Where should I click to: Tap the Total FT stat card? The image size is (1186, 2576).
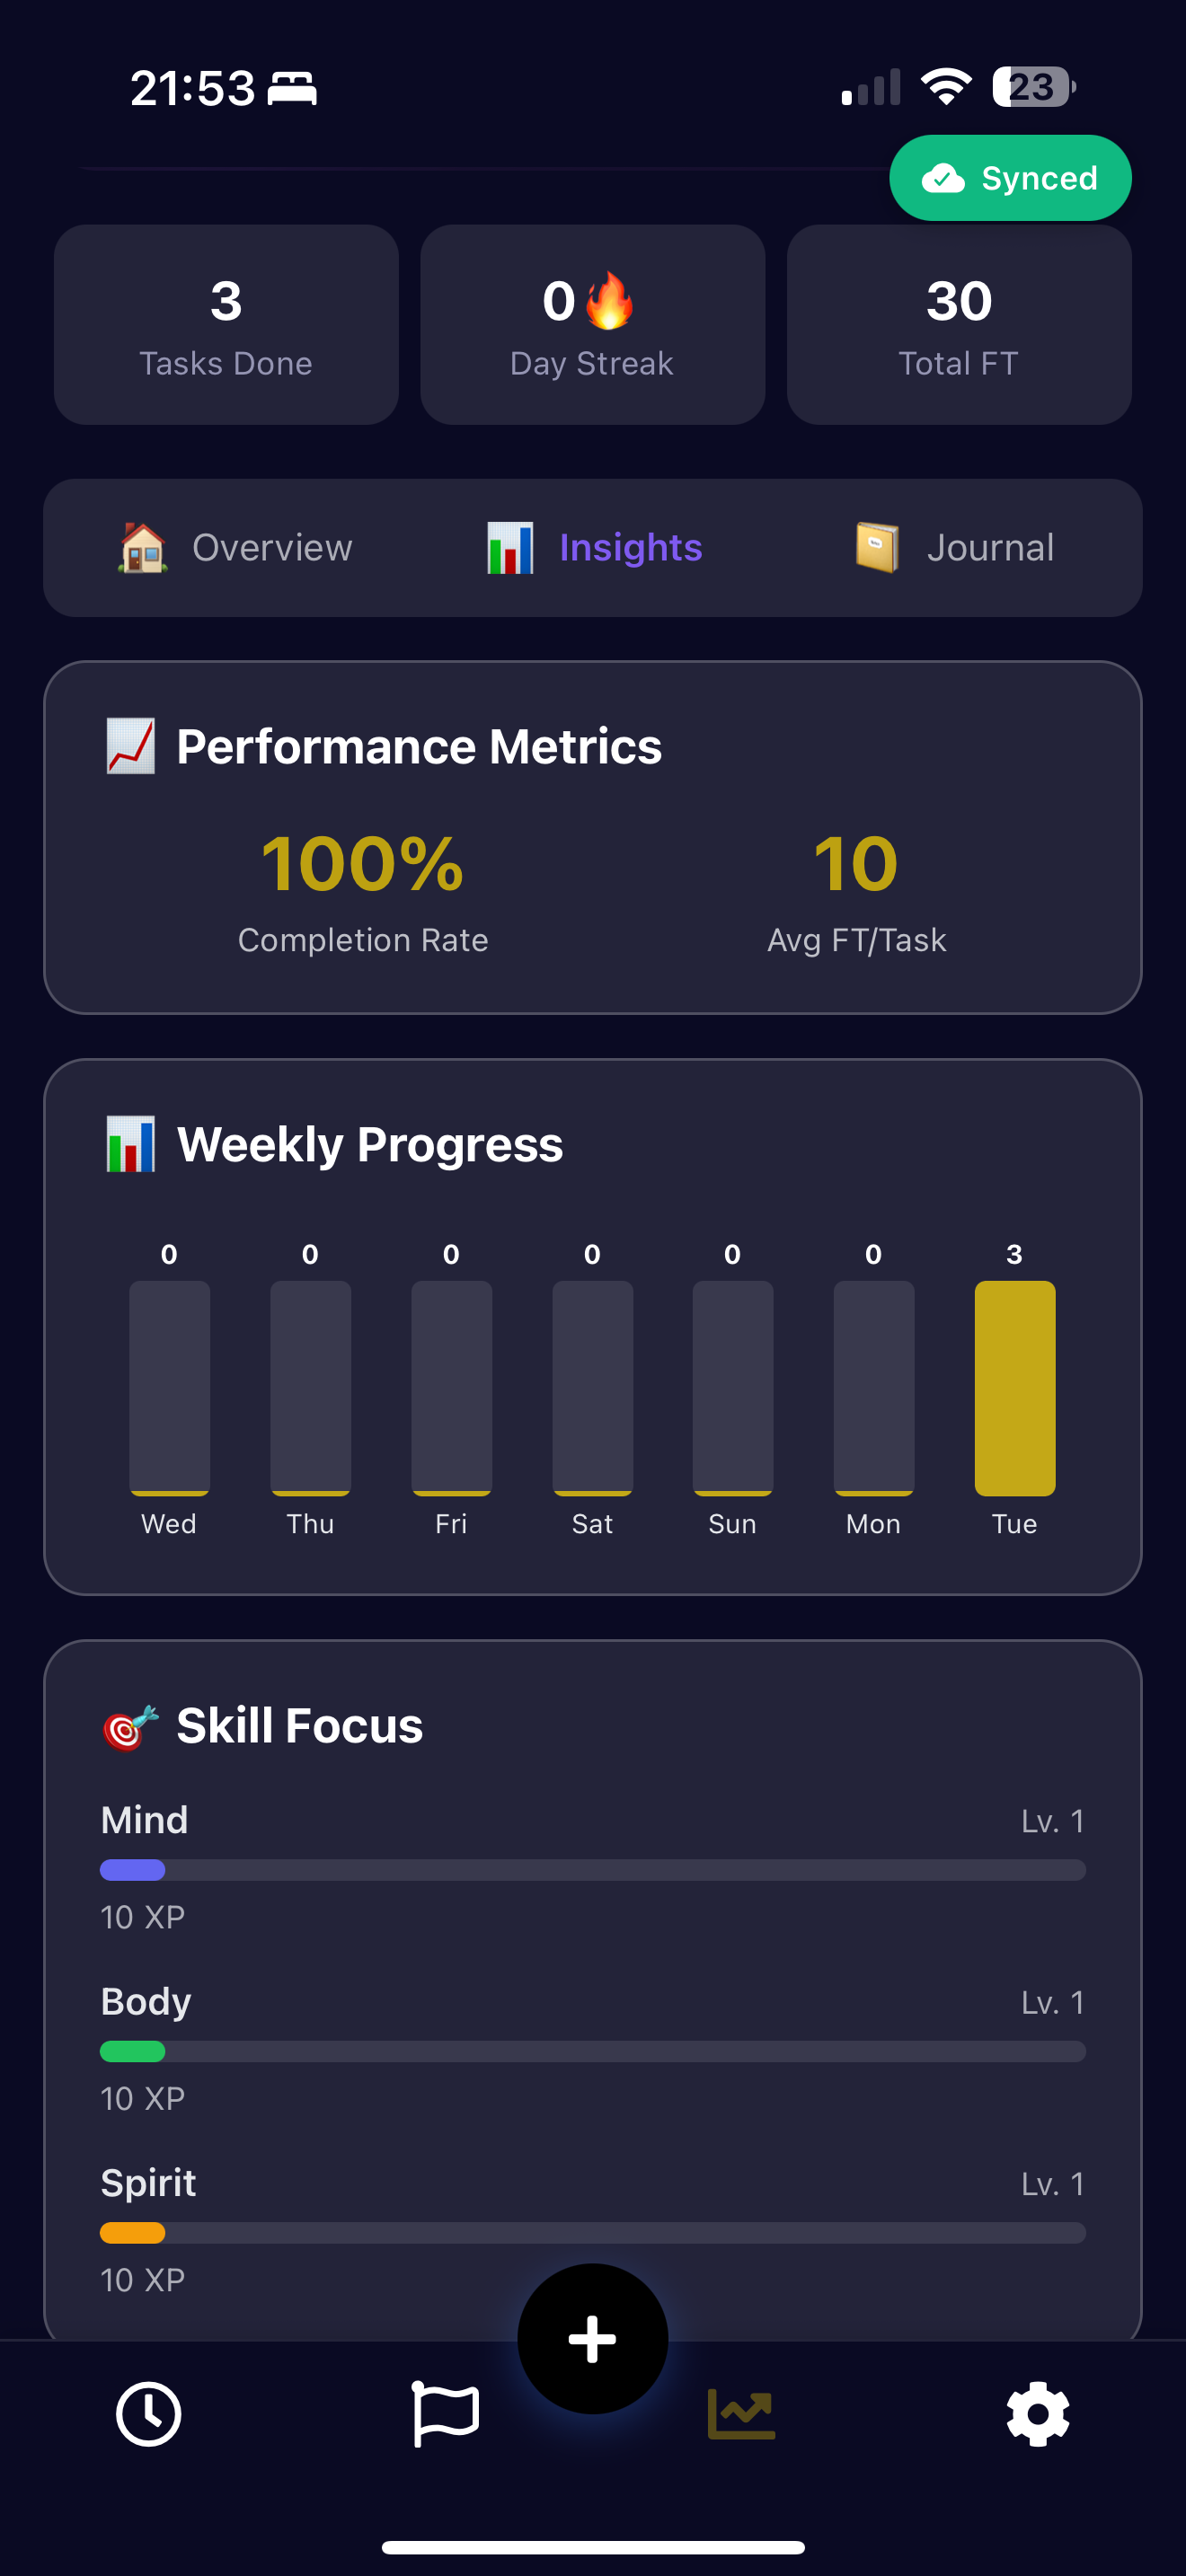click(958, 325)
